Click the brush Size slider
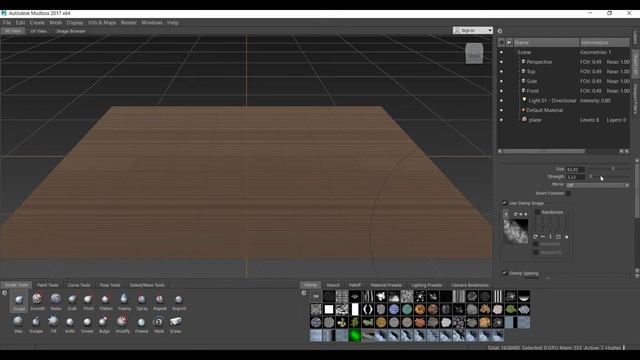This screenshot has height=360, width=640. click(608, 169)
